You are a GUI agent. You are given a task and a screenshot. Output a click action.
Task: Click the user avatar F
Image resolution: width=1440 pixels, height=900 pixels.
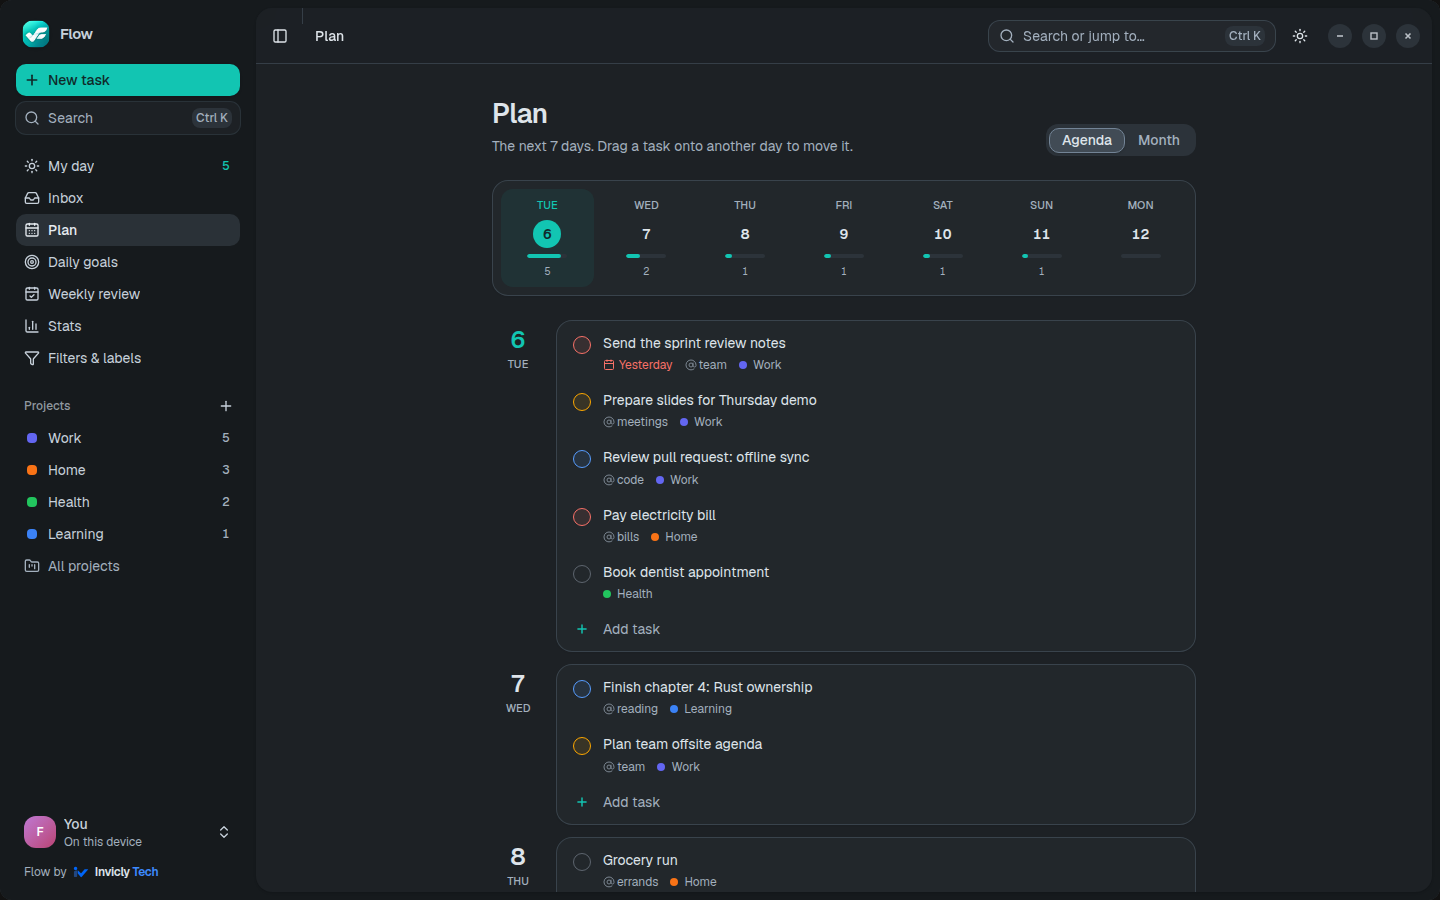tap(40, 832)
